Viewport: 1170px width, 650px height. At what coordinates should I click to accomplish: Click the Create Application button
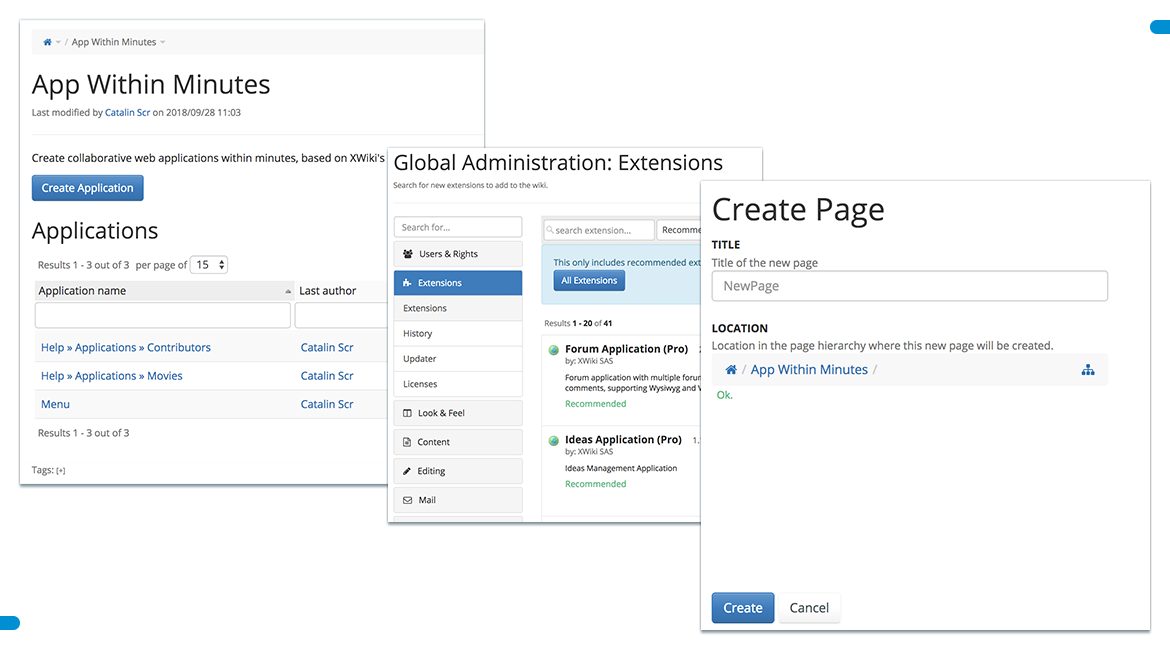coord(87,188)
